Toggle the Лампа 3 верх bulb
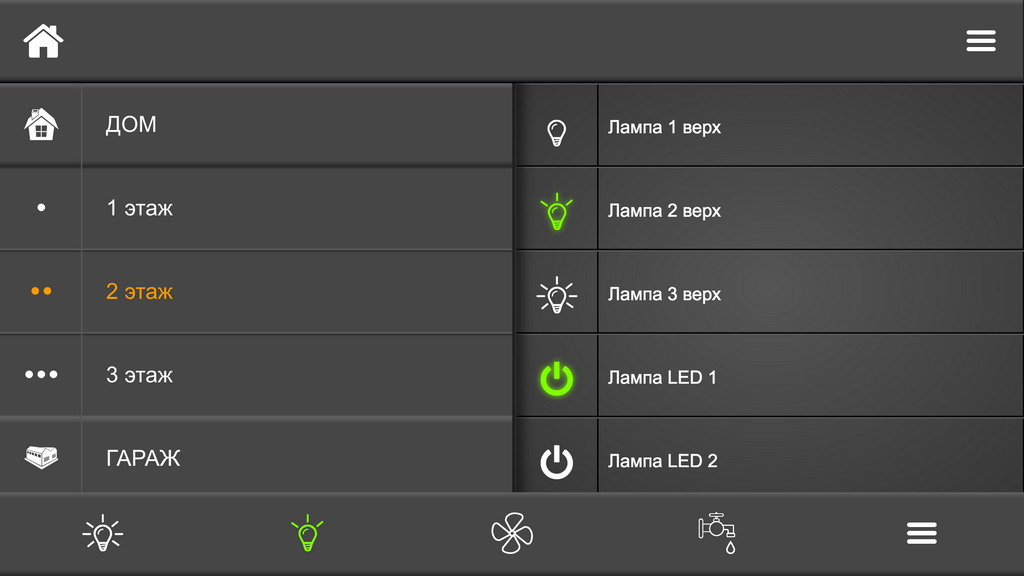This screenshot has width=1024, height=576. coord(556,295)
